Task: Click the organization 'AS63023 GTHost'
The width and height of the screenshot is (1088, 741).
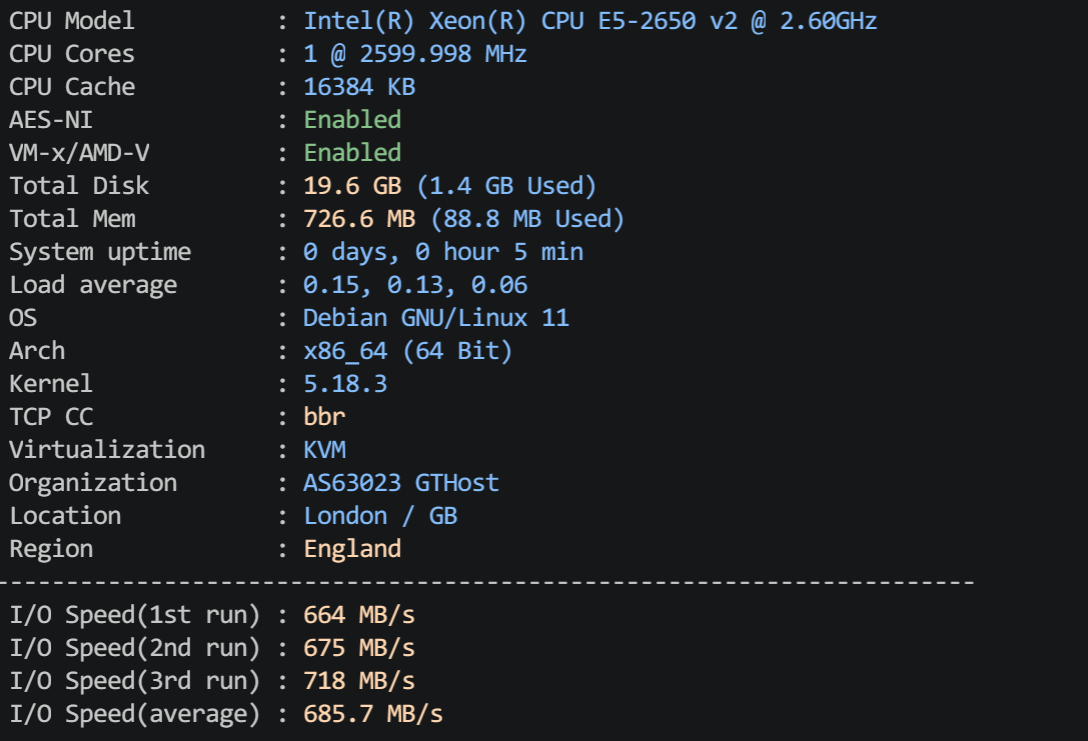Action: click(x=401, y=483)
